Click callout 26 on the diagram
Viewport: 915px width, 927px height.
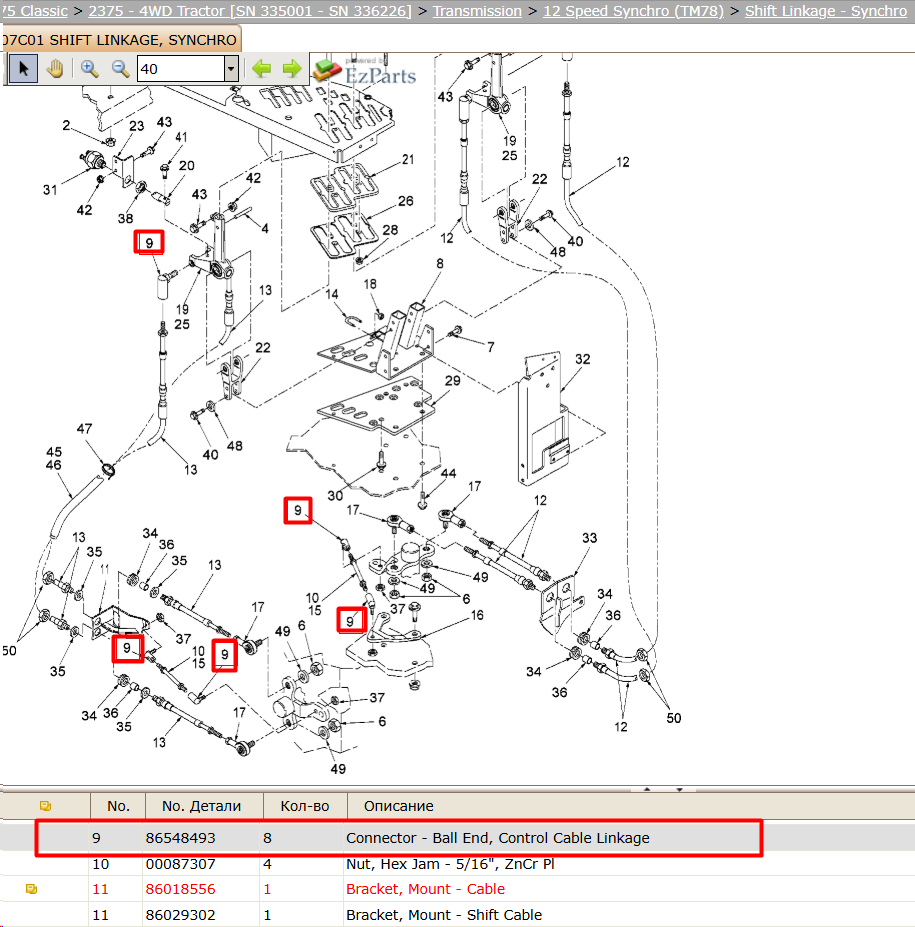[405, 201]
